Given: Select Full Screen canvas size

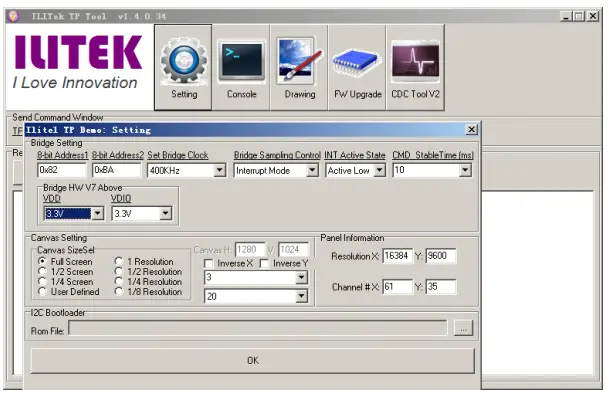Looking at the screenshot, I should (x=42, y=261).
